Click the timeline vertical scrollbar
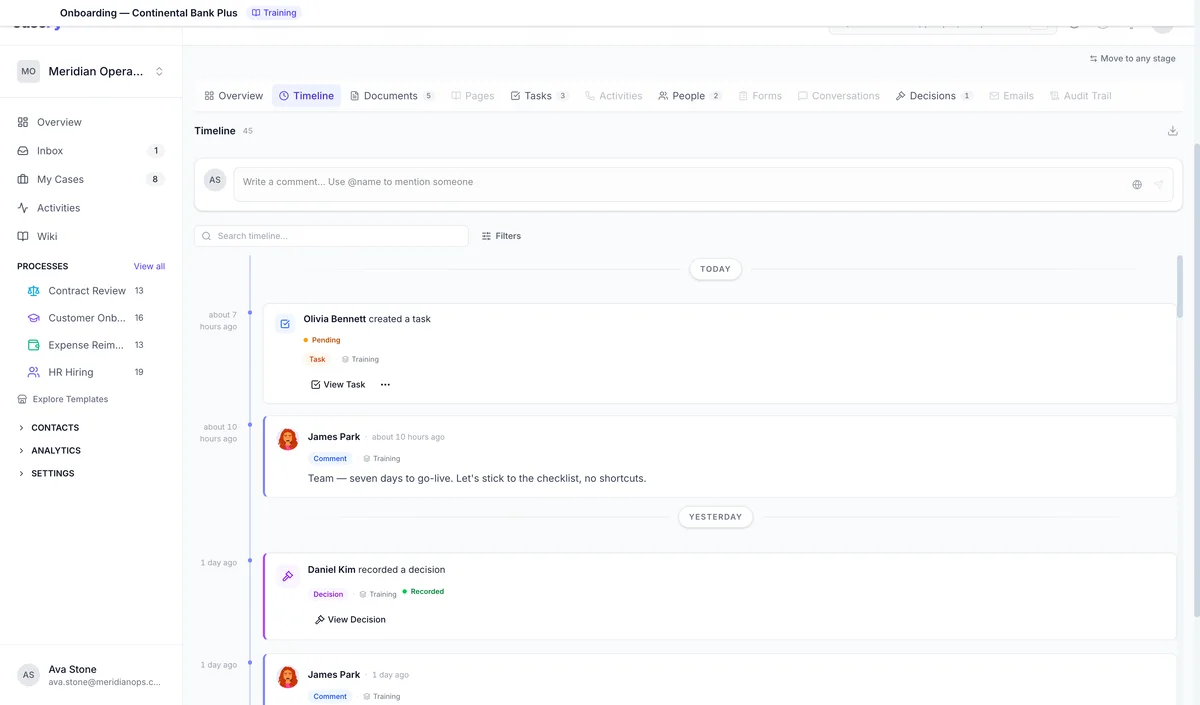 [x=1180, y=287]
